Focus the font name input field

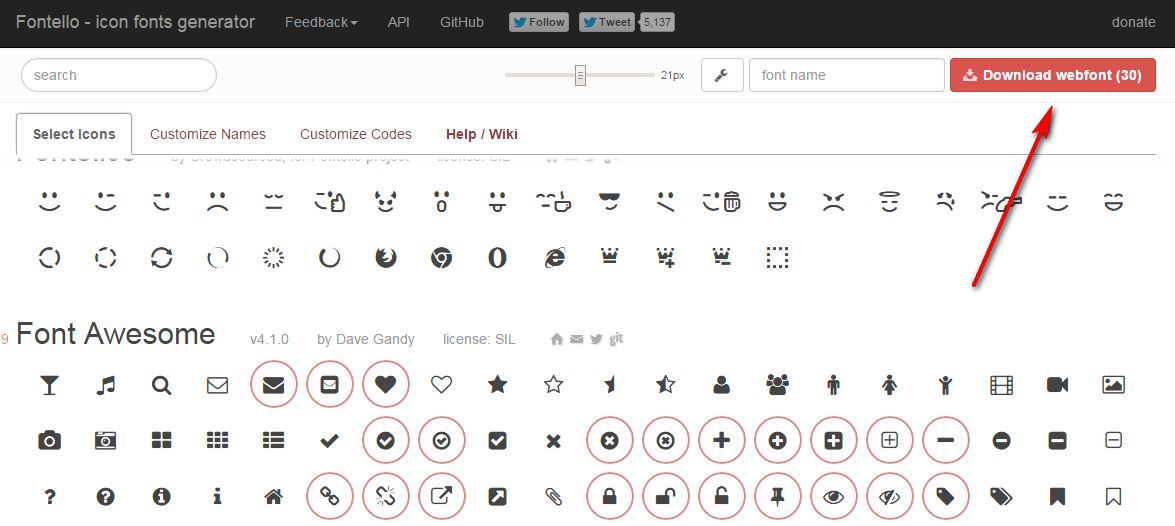click(847, 75)
